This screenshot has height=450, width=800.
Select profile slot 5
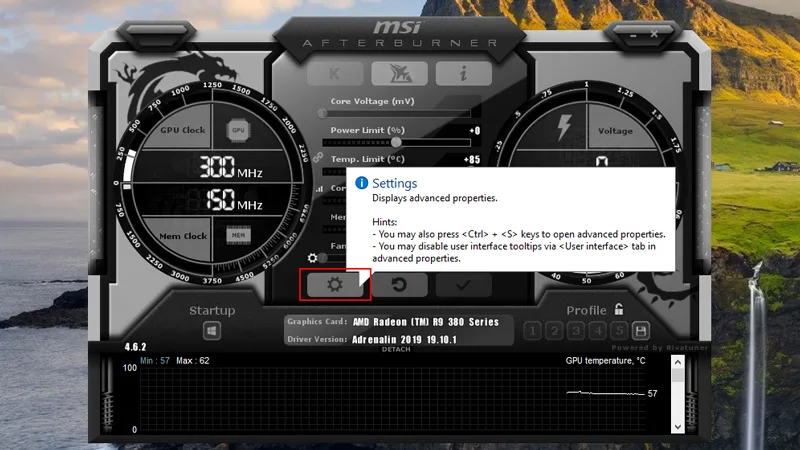click(x=619, y=331)
